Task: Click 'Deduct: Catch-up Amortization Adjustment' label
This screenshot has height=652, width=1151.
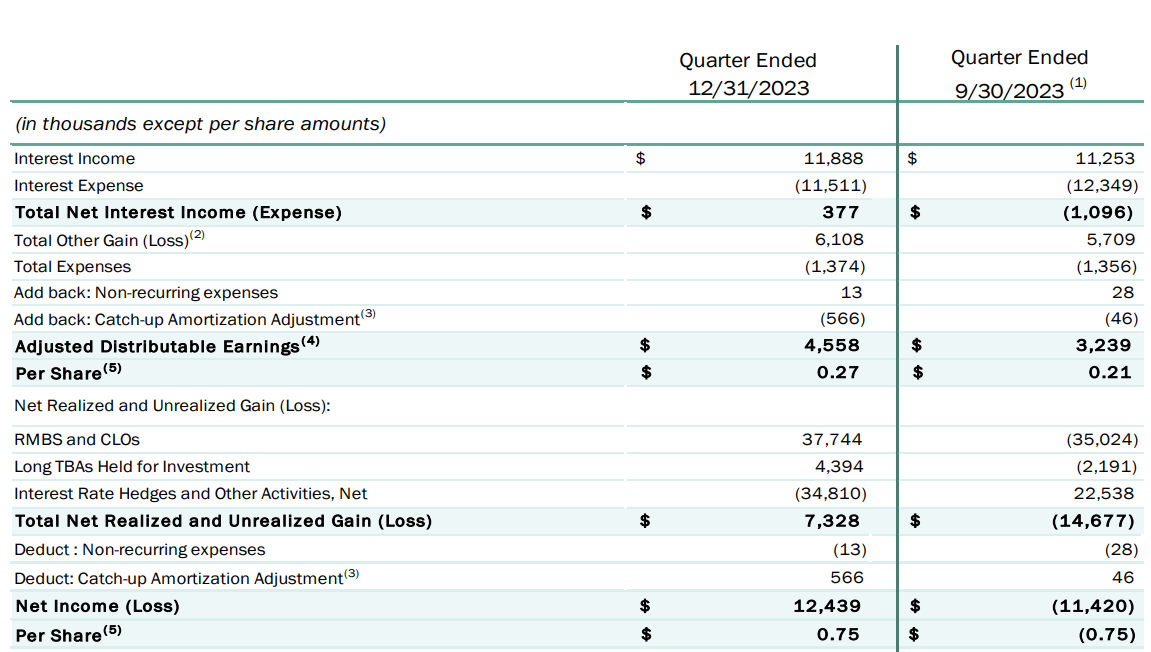Action: pyautogui.click(x=186, y=578)
